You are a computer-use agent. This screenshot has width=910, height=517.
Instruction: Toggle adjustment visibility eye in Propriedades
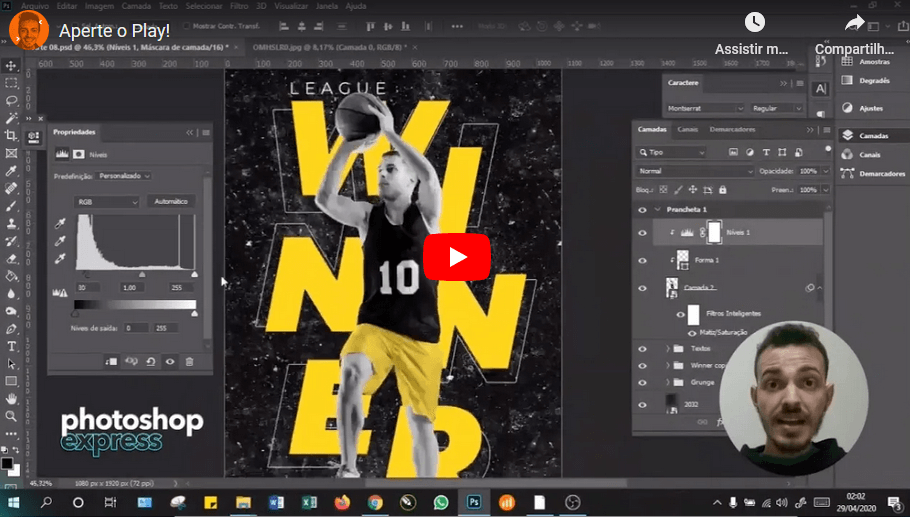pos(170,361)
